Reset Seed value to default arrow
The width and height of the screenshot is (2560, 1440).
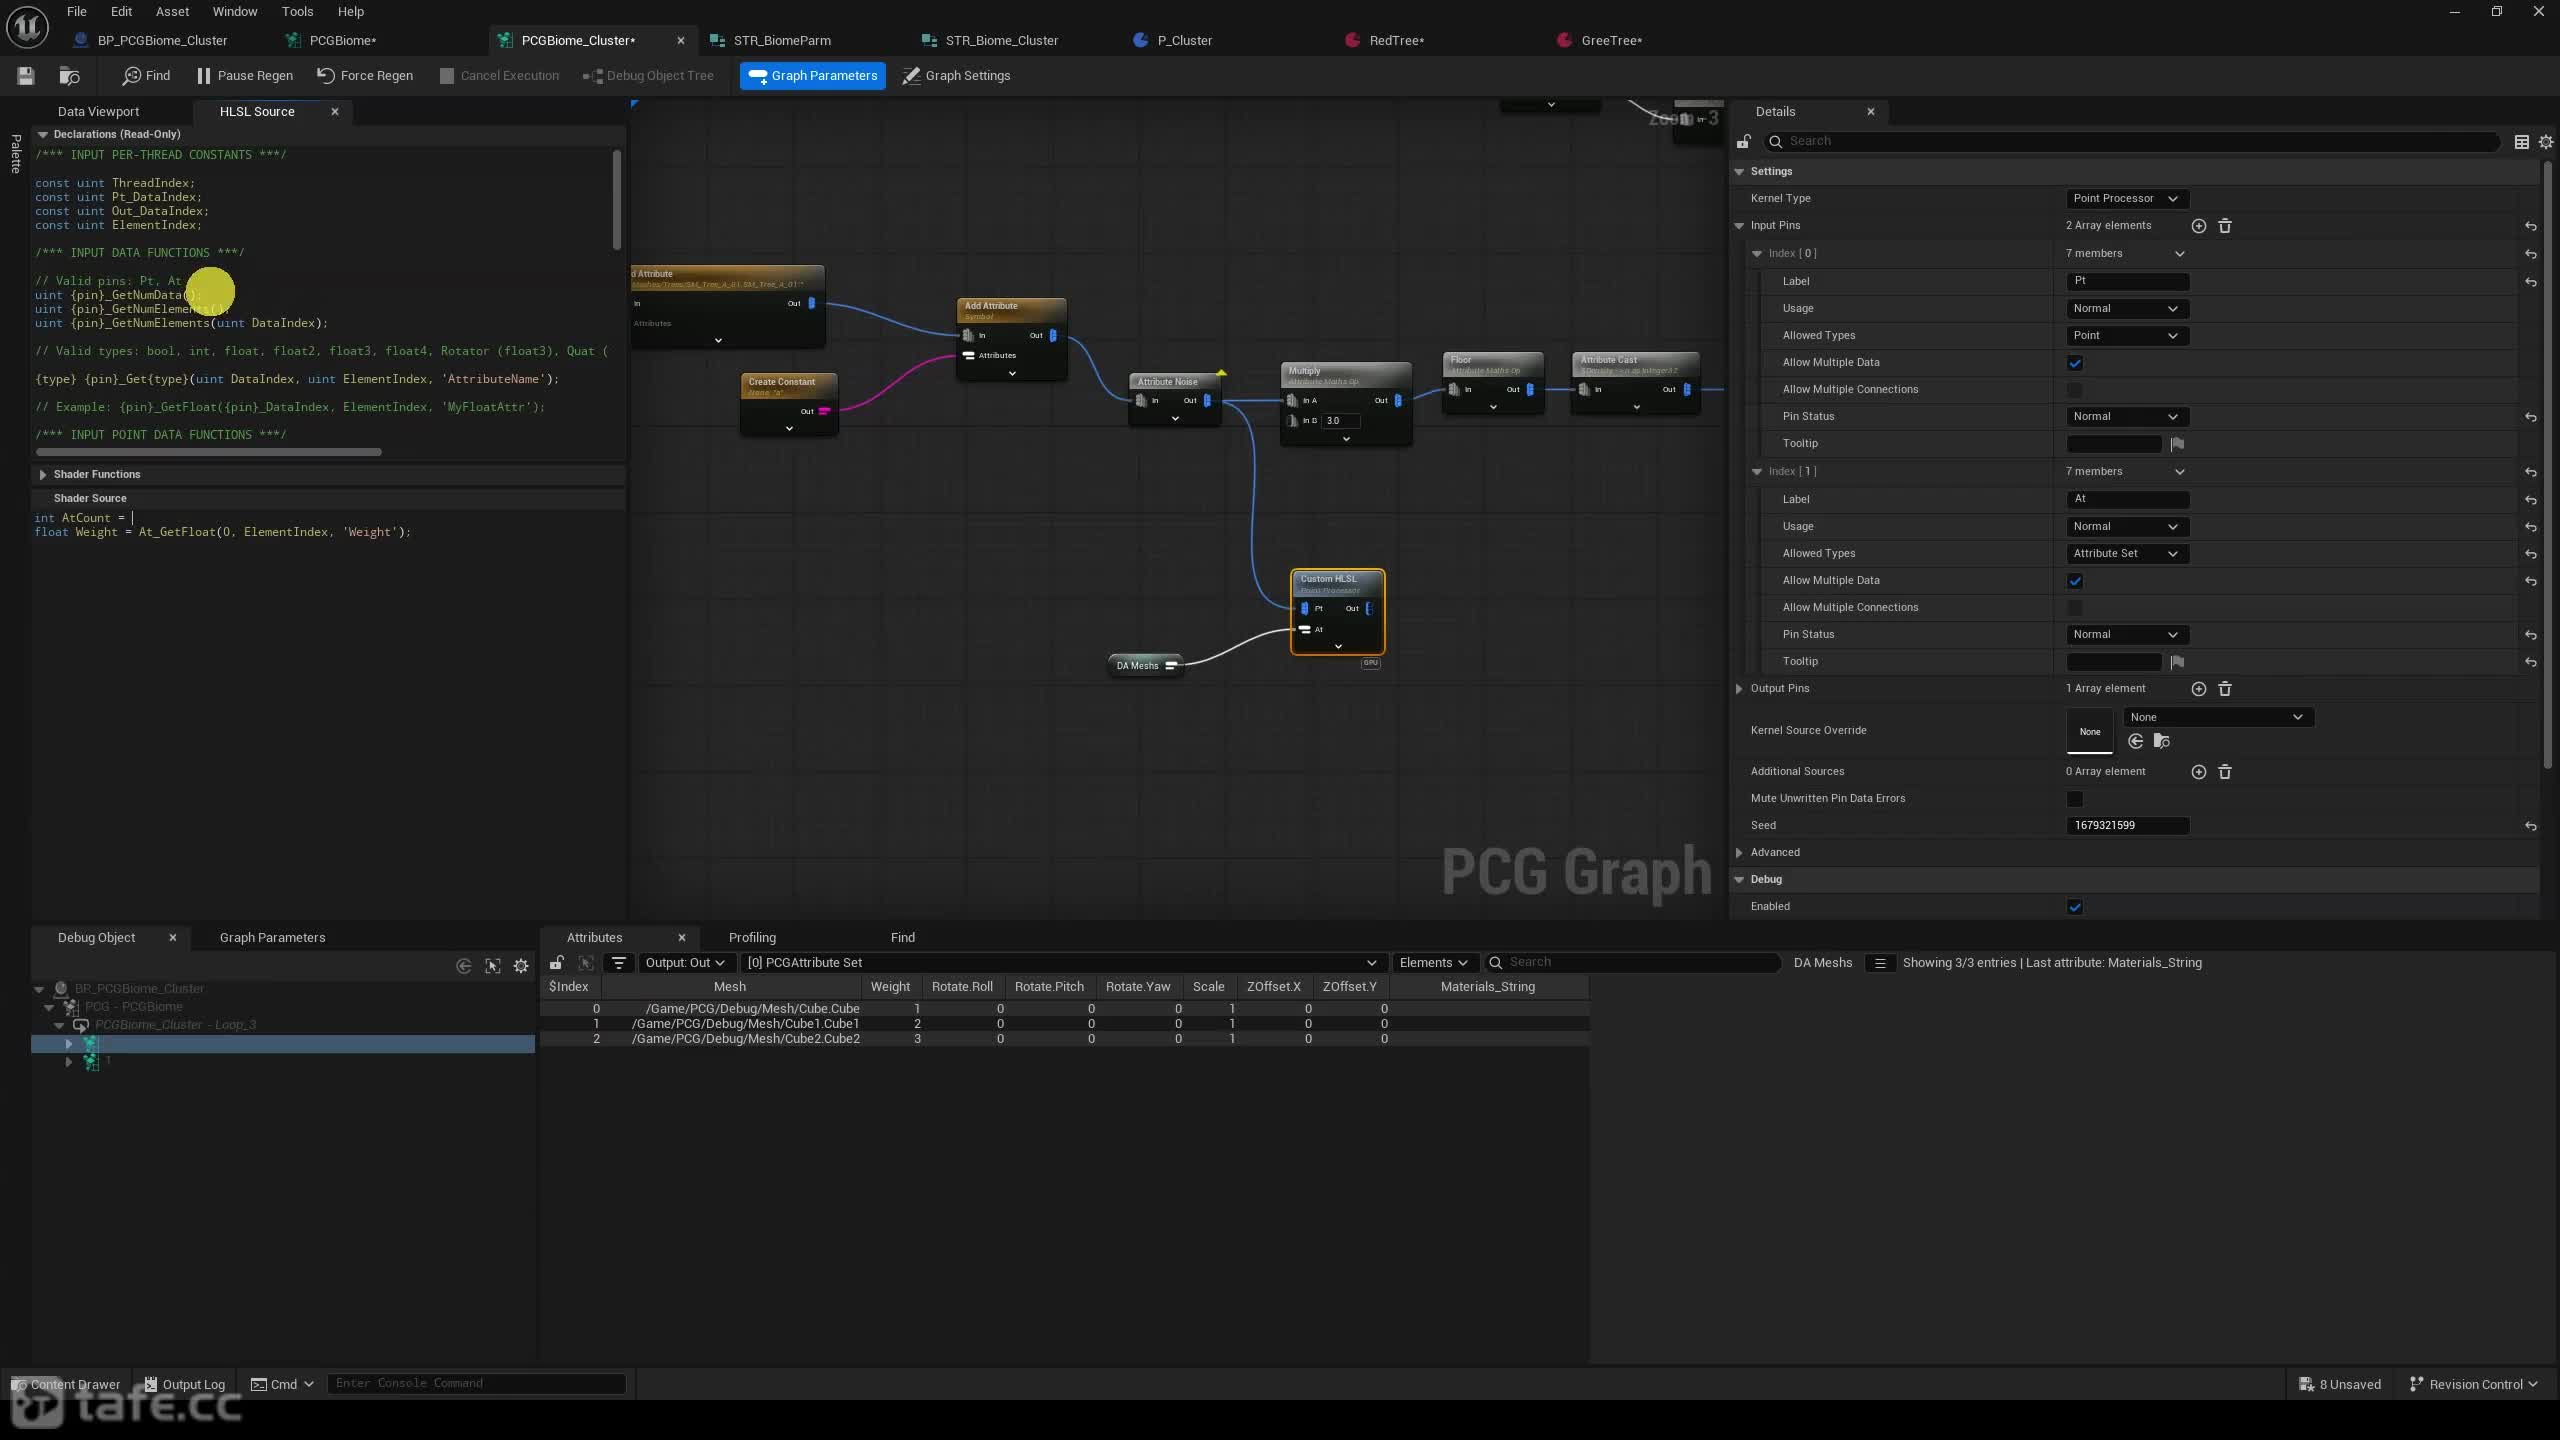[2530, 826]
